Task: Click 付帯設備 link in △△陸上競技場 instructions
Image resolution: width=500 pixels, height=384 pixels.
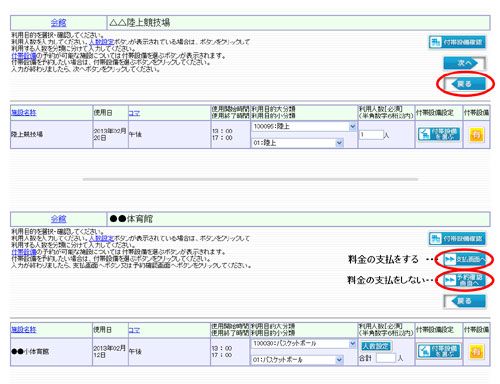Action: [24, 56]
